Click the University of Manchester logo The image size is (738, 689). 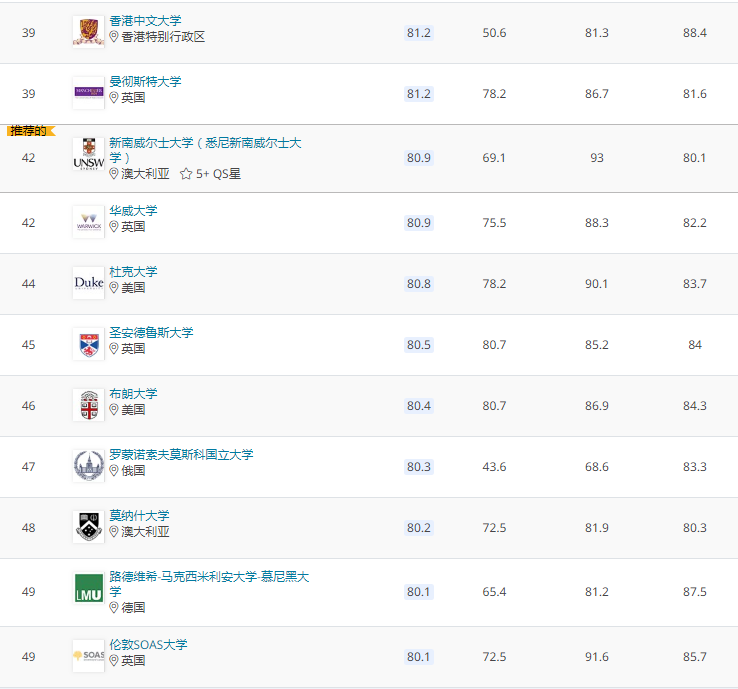click(88, 93)
